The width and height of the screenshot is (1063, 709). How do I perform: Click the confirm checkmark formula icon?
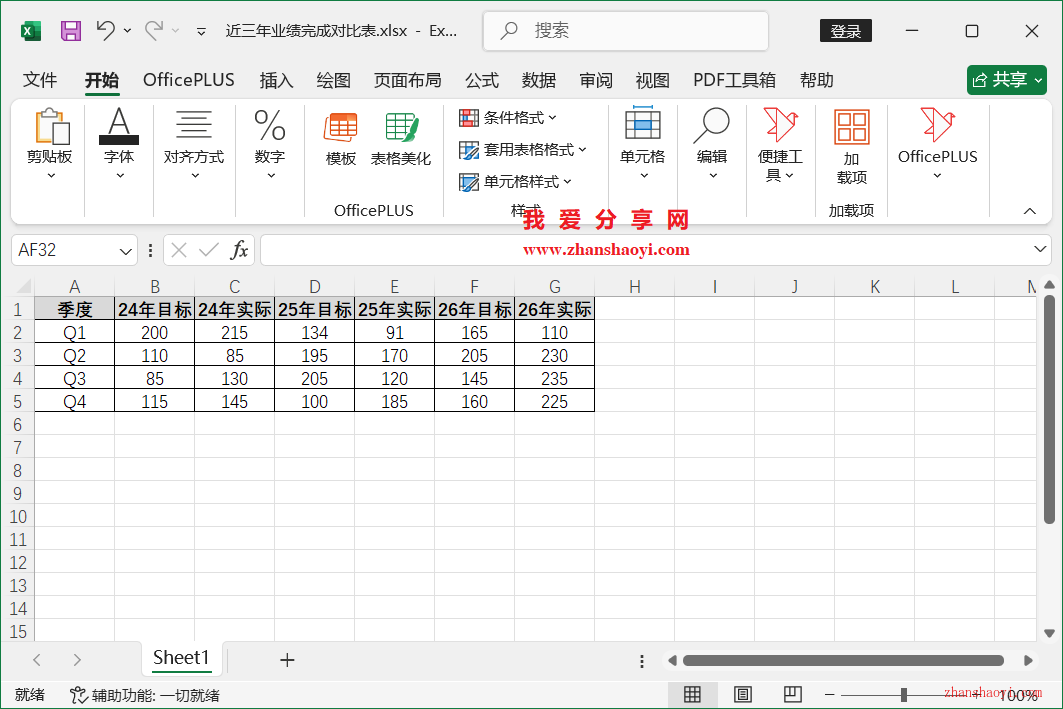(209, 250)
